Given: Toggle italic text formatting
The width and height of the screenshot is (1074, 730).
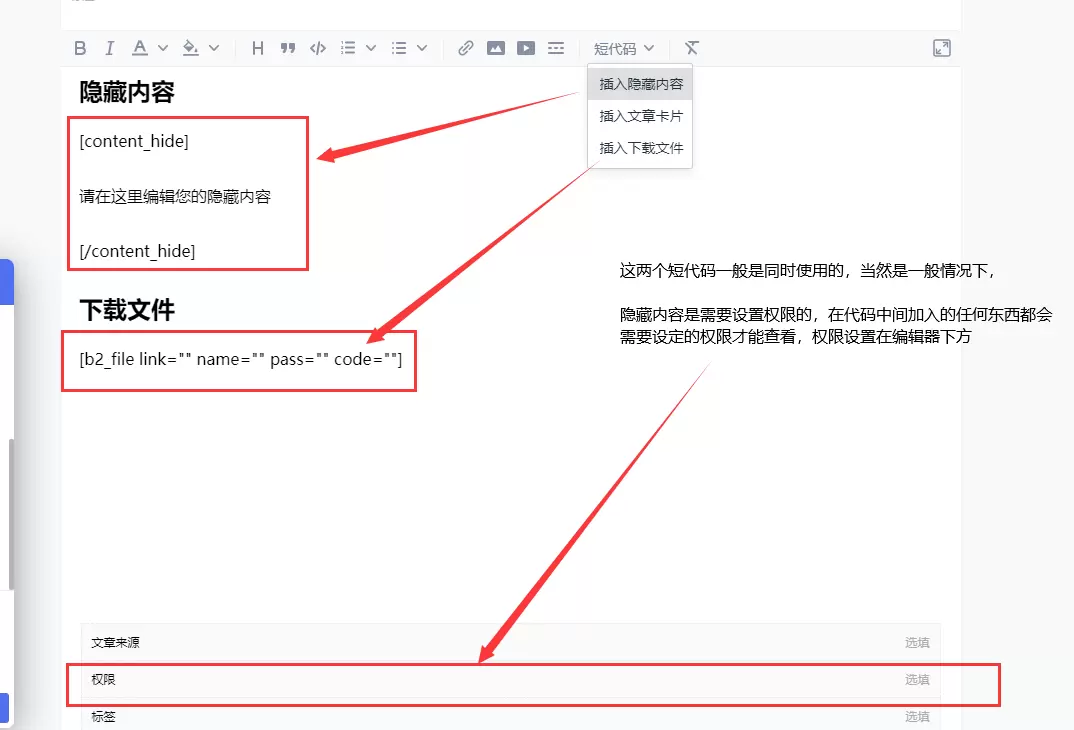Looking at the screenshot, I should pos(108,47).
